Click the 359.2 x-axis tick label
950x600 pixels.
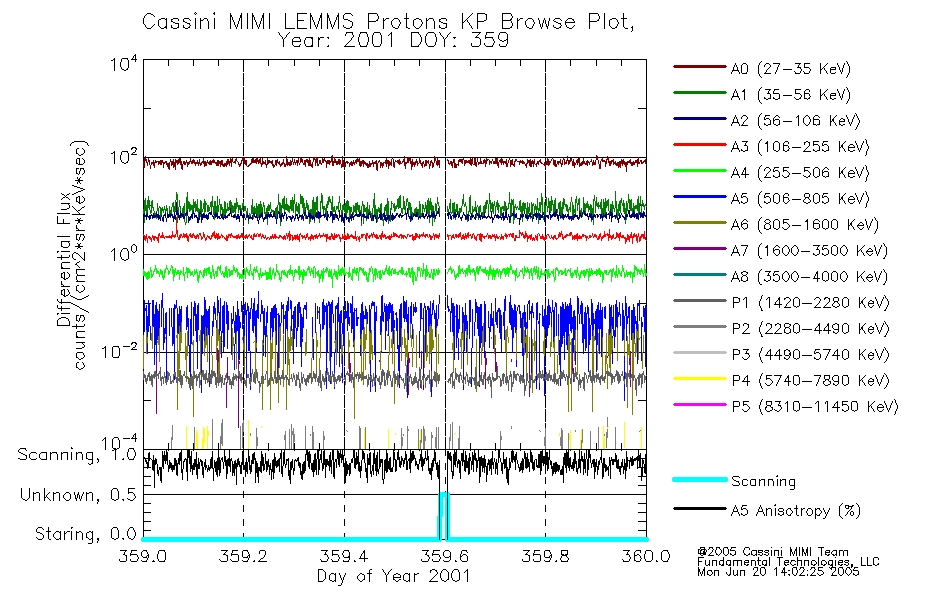243,556
